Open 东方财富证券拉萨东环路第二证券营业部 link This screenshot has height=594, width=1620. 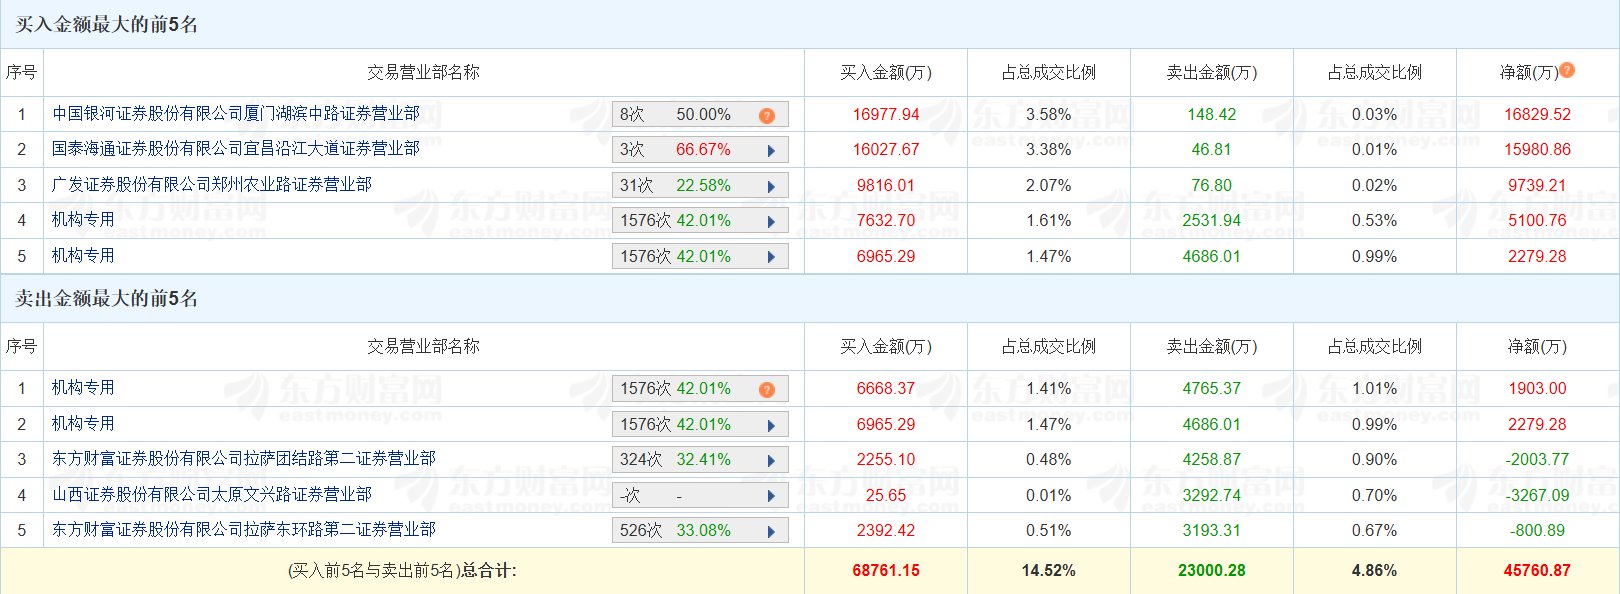tap(244, 530)
